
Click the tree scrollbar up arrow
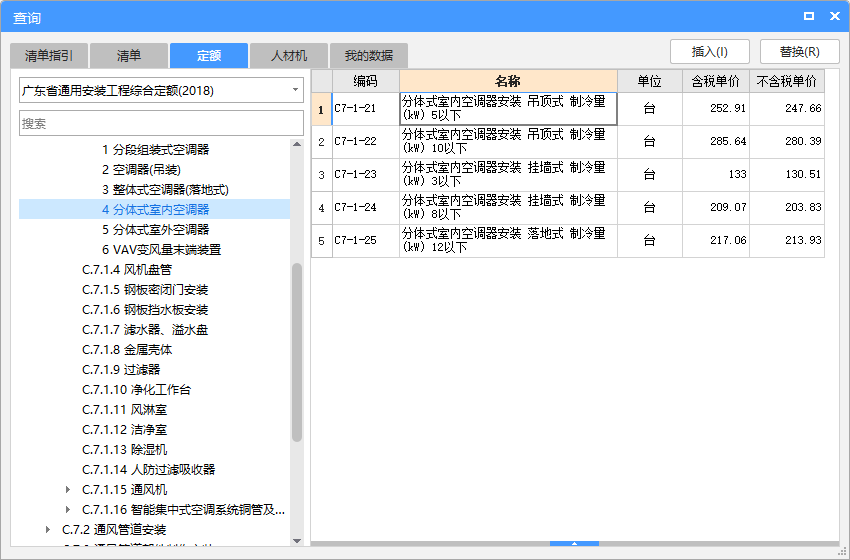click(297, 144)
